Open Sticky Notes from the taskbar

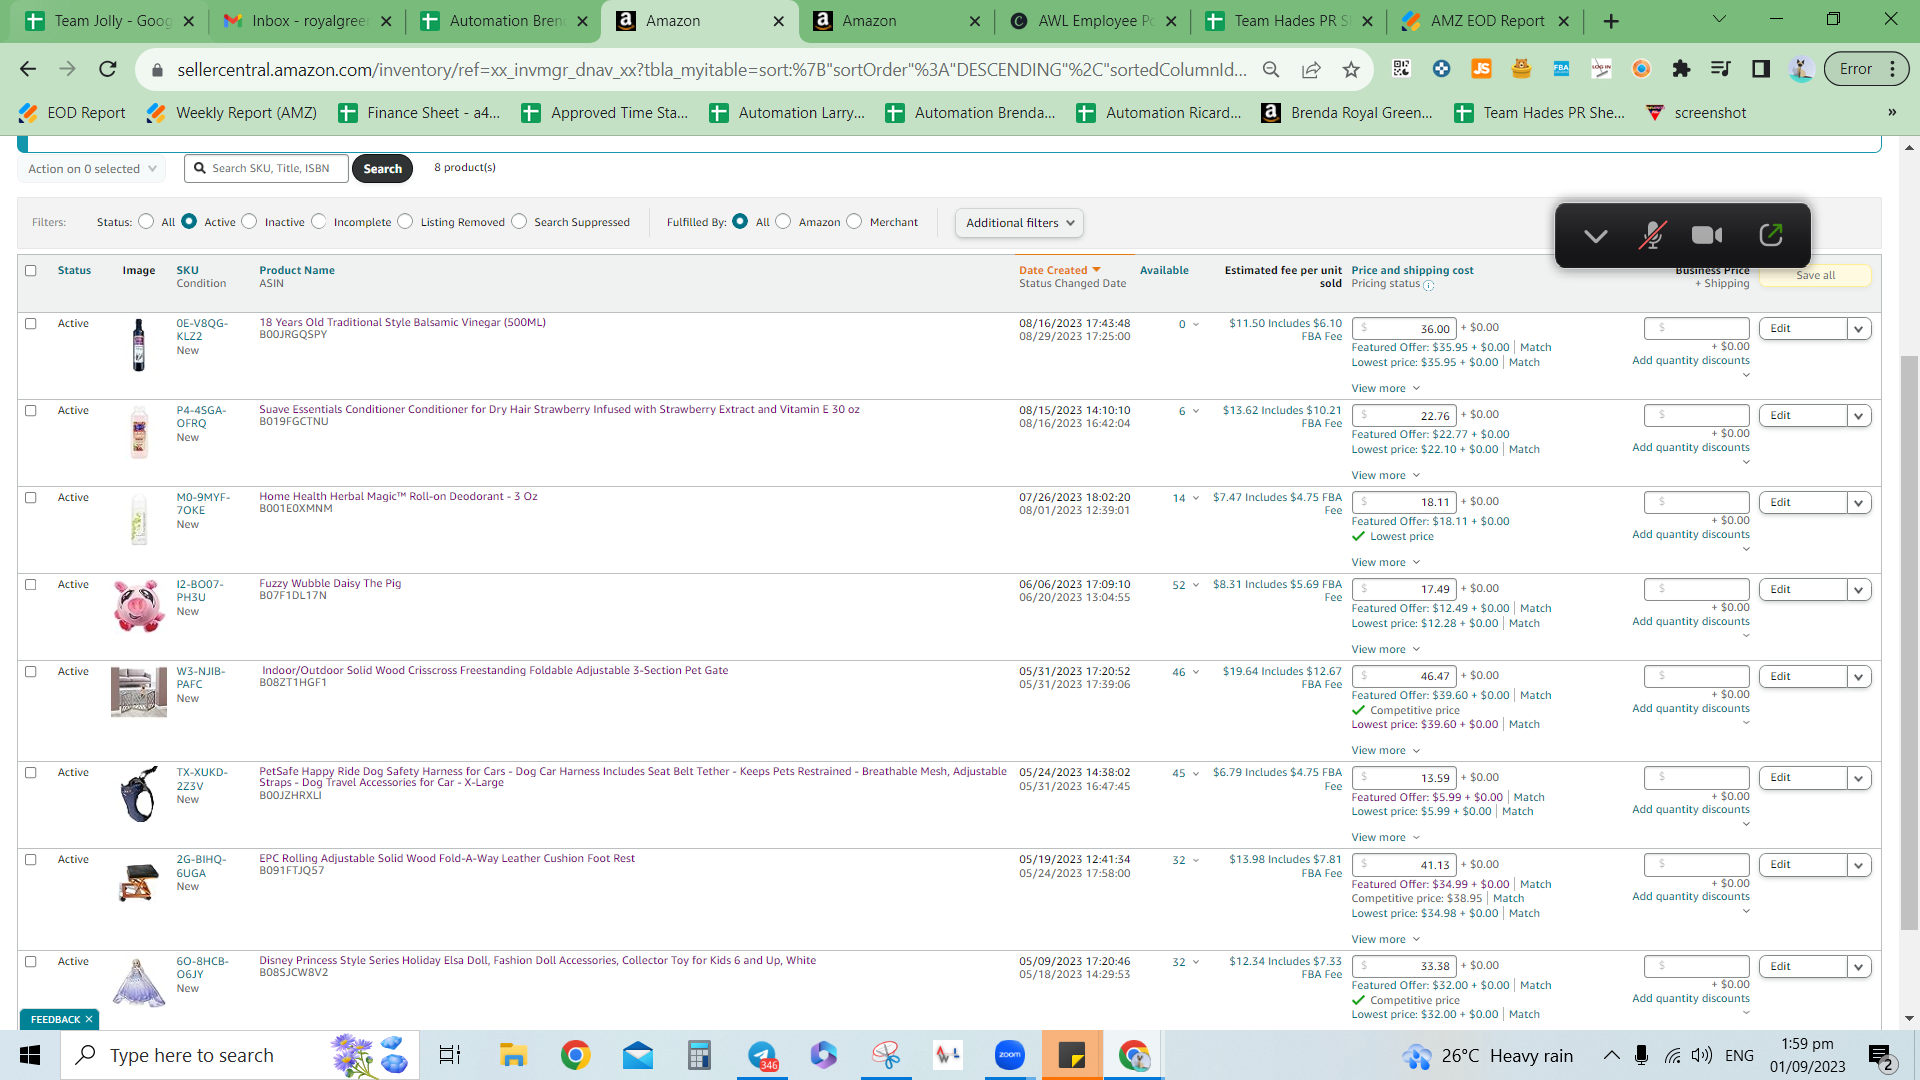click(x=1072, y=1055)
